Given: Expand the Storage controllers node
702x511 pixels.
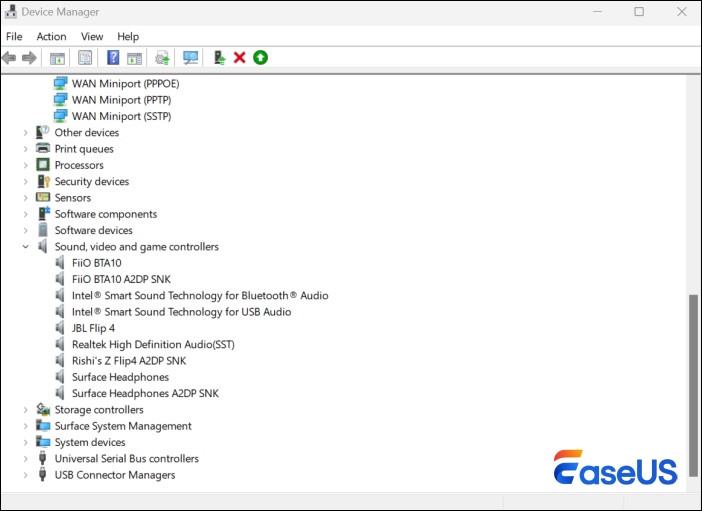Looking at the screenshot, I should point(26,410).
